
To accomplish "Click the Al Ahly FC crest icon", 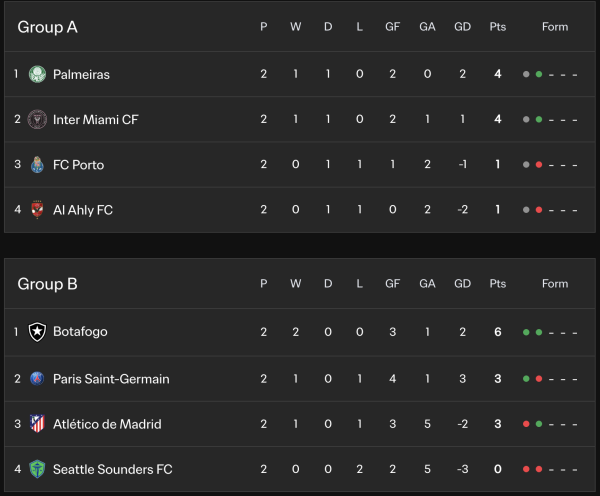I will 37,210.
